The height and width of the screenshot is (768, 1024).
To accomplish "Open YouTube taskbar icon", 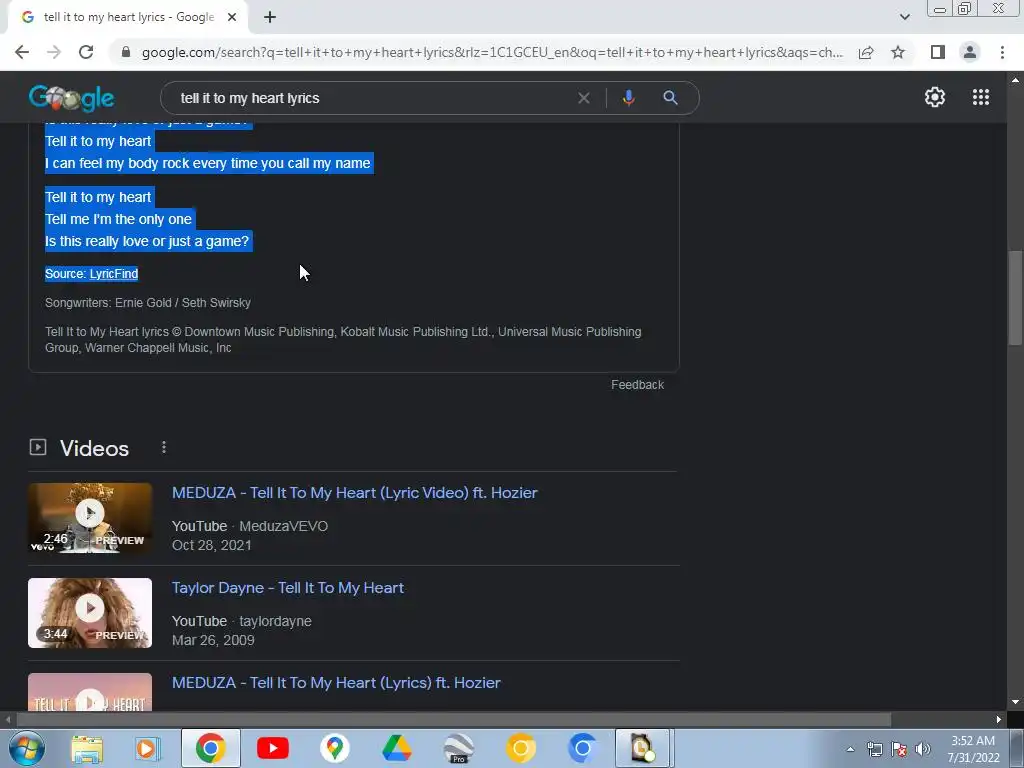I will tap(273, 748).
